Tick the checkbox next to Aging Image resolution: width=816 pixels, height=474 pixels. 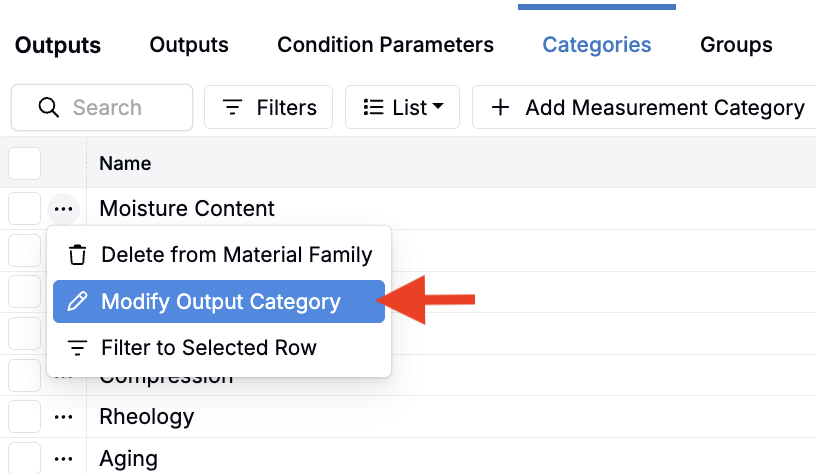pyautogui.click(x=24, y=458)
